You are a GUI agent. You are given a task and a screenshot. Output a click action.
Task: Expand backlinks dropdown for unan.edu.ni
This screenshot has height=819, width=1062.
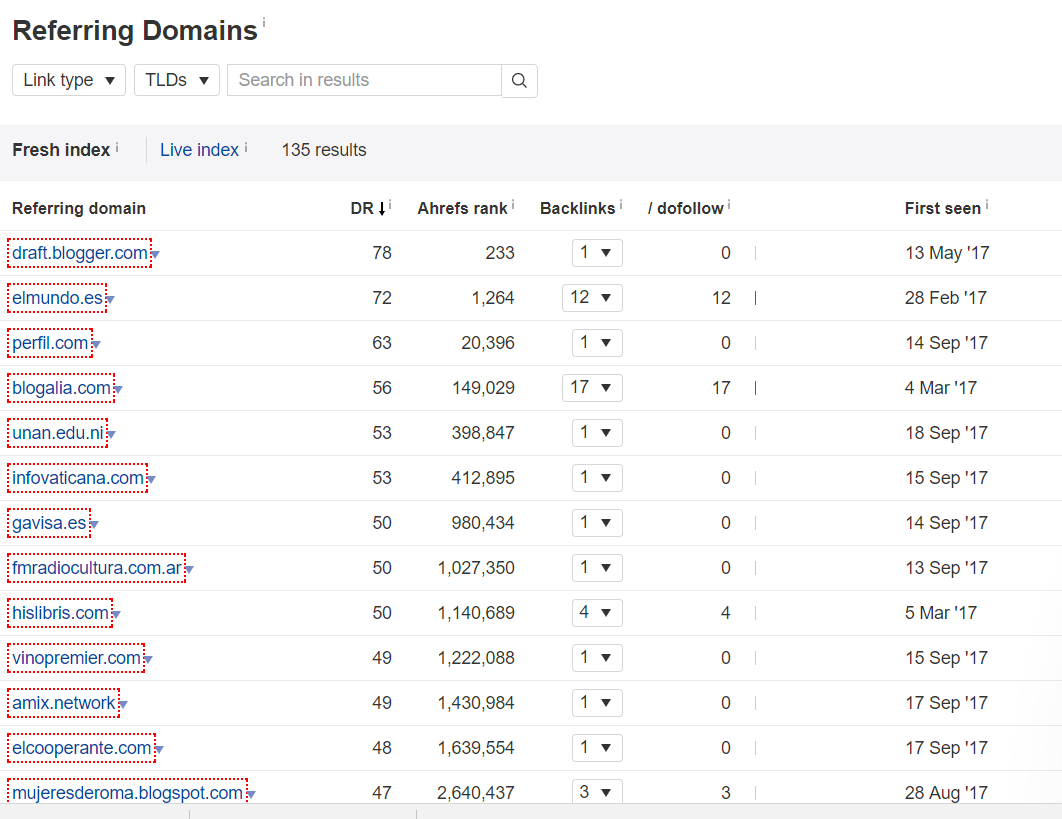[597, 433]
